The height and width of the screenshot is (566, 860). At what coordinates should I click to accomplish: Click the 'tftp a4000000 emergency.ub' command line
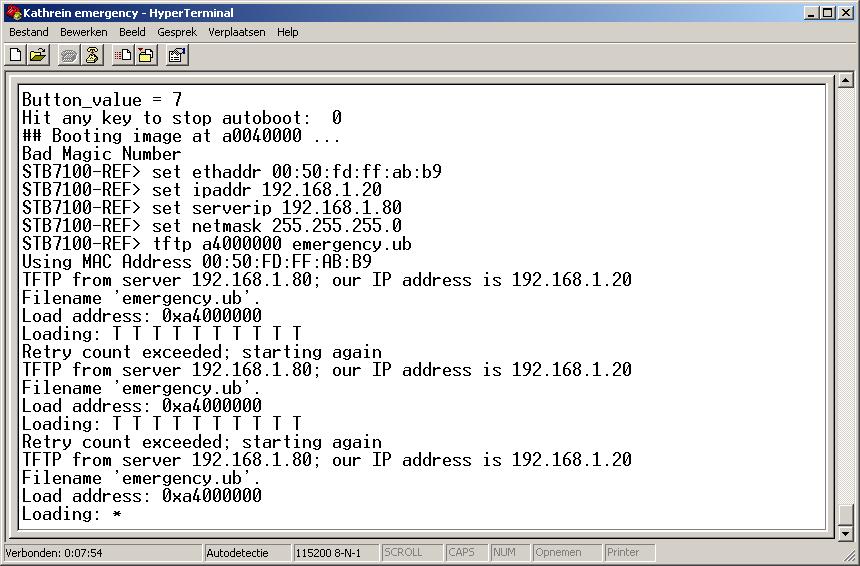tap(217, 244)
